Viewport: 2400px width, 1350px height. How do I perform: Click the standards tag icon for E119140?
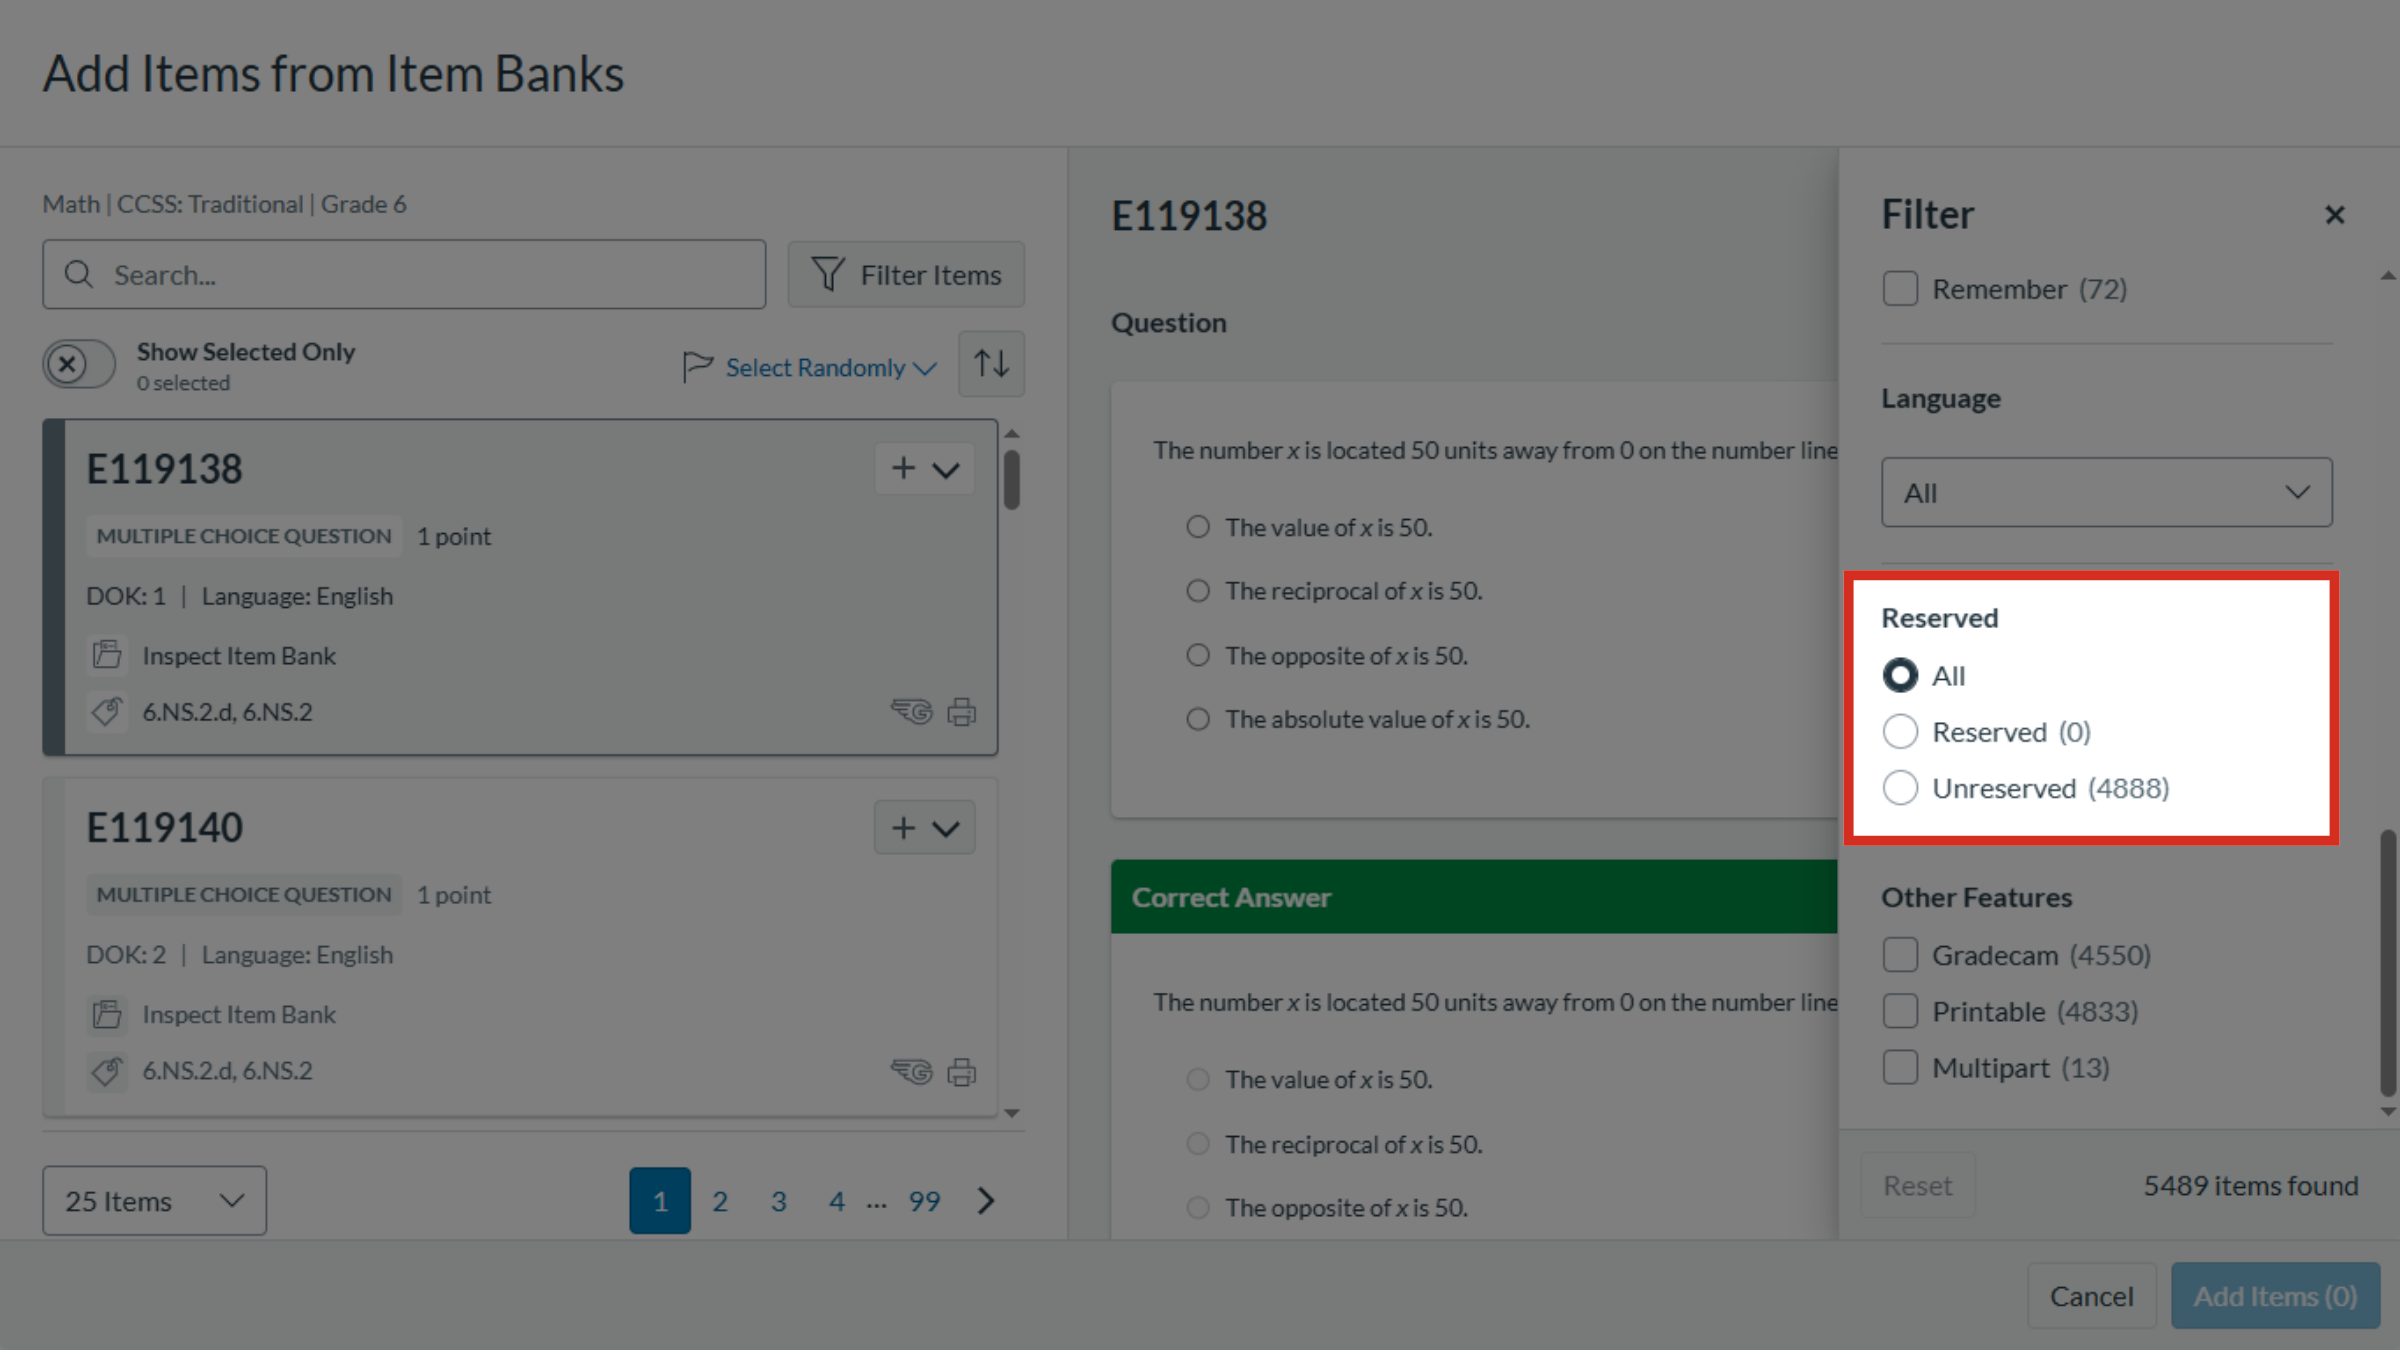[107, 1071]
